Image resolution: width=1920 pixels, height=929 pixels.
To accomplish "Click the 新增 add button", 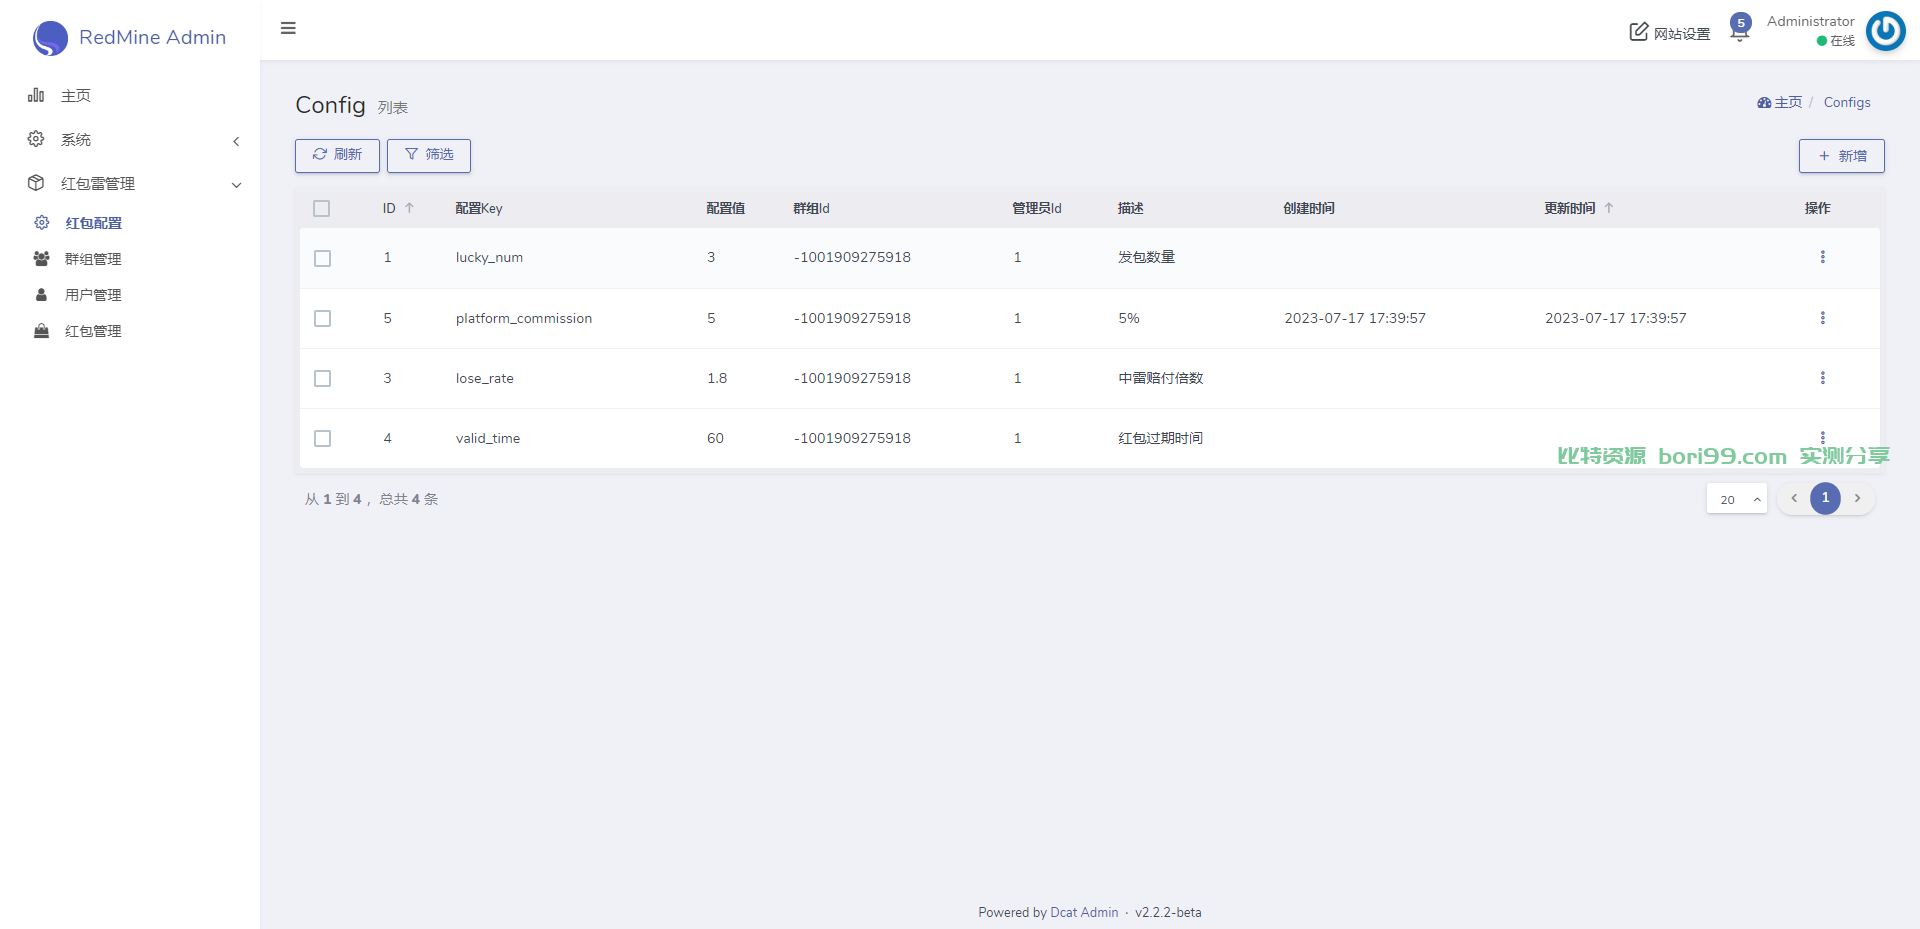I will [1842, 156].
